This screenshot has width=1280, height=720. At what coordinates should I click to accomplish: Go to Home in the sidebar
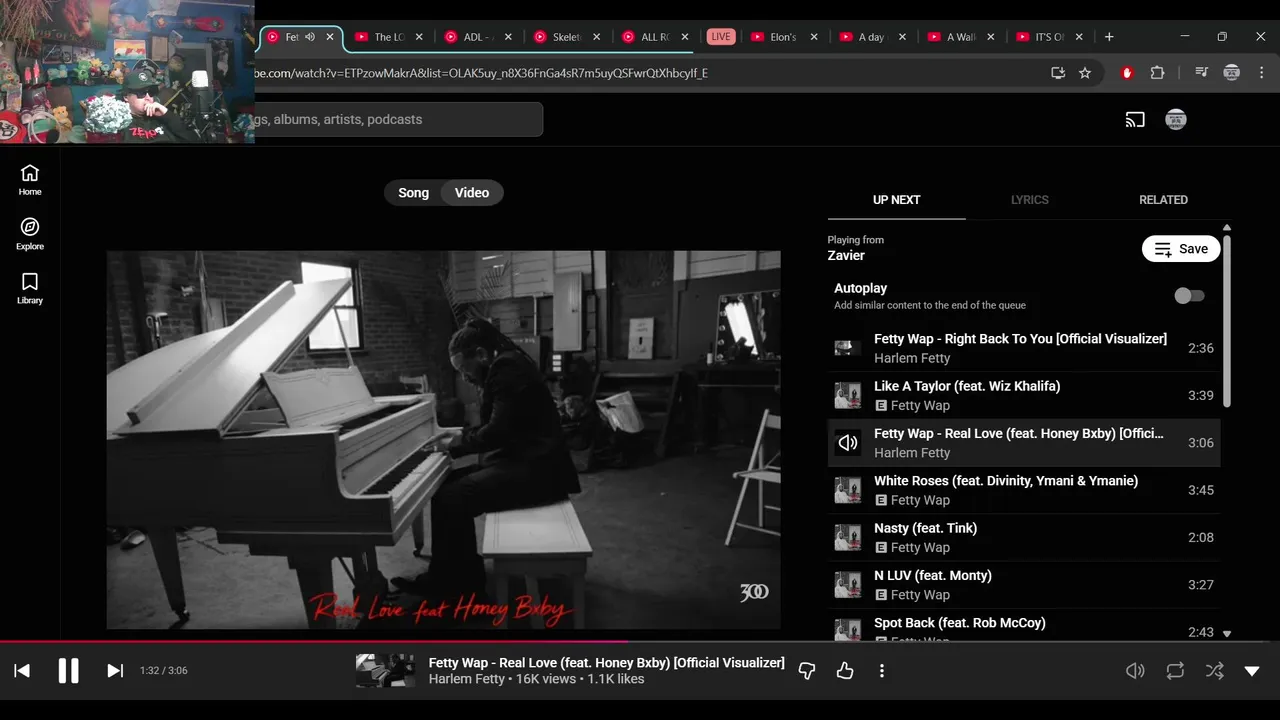tap(30, 180)
